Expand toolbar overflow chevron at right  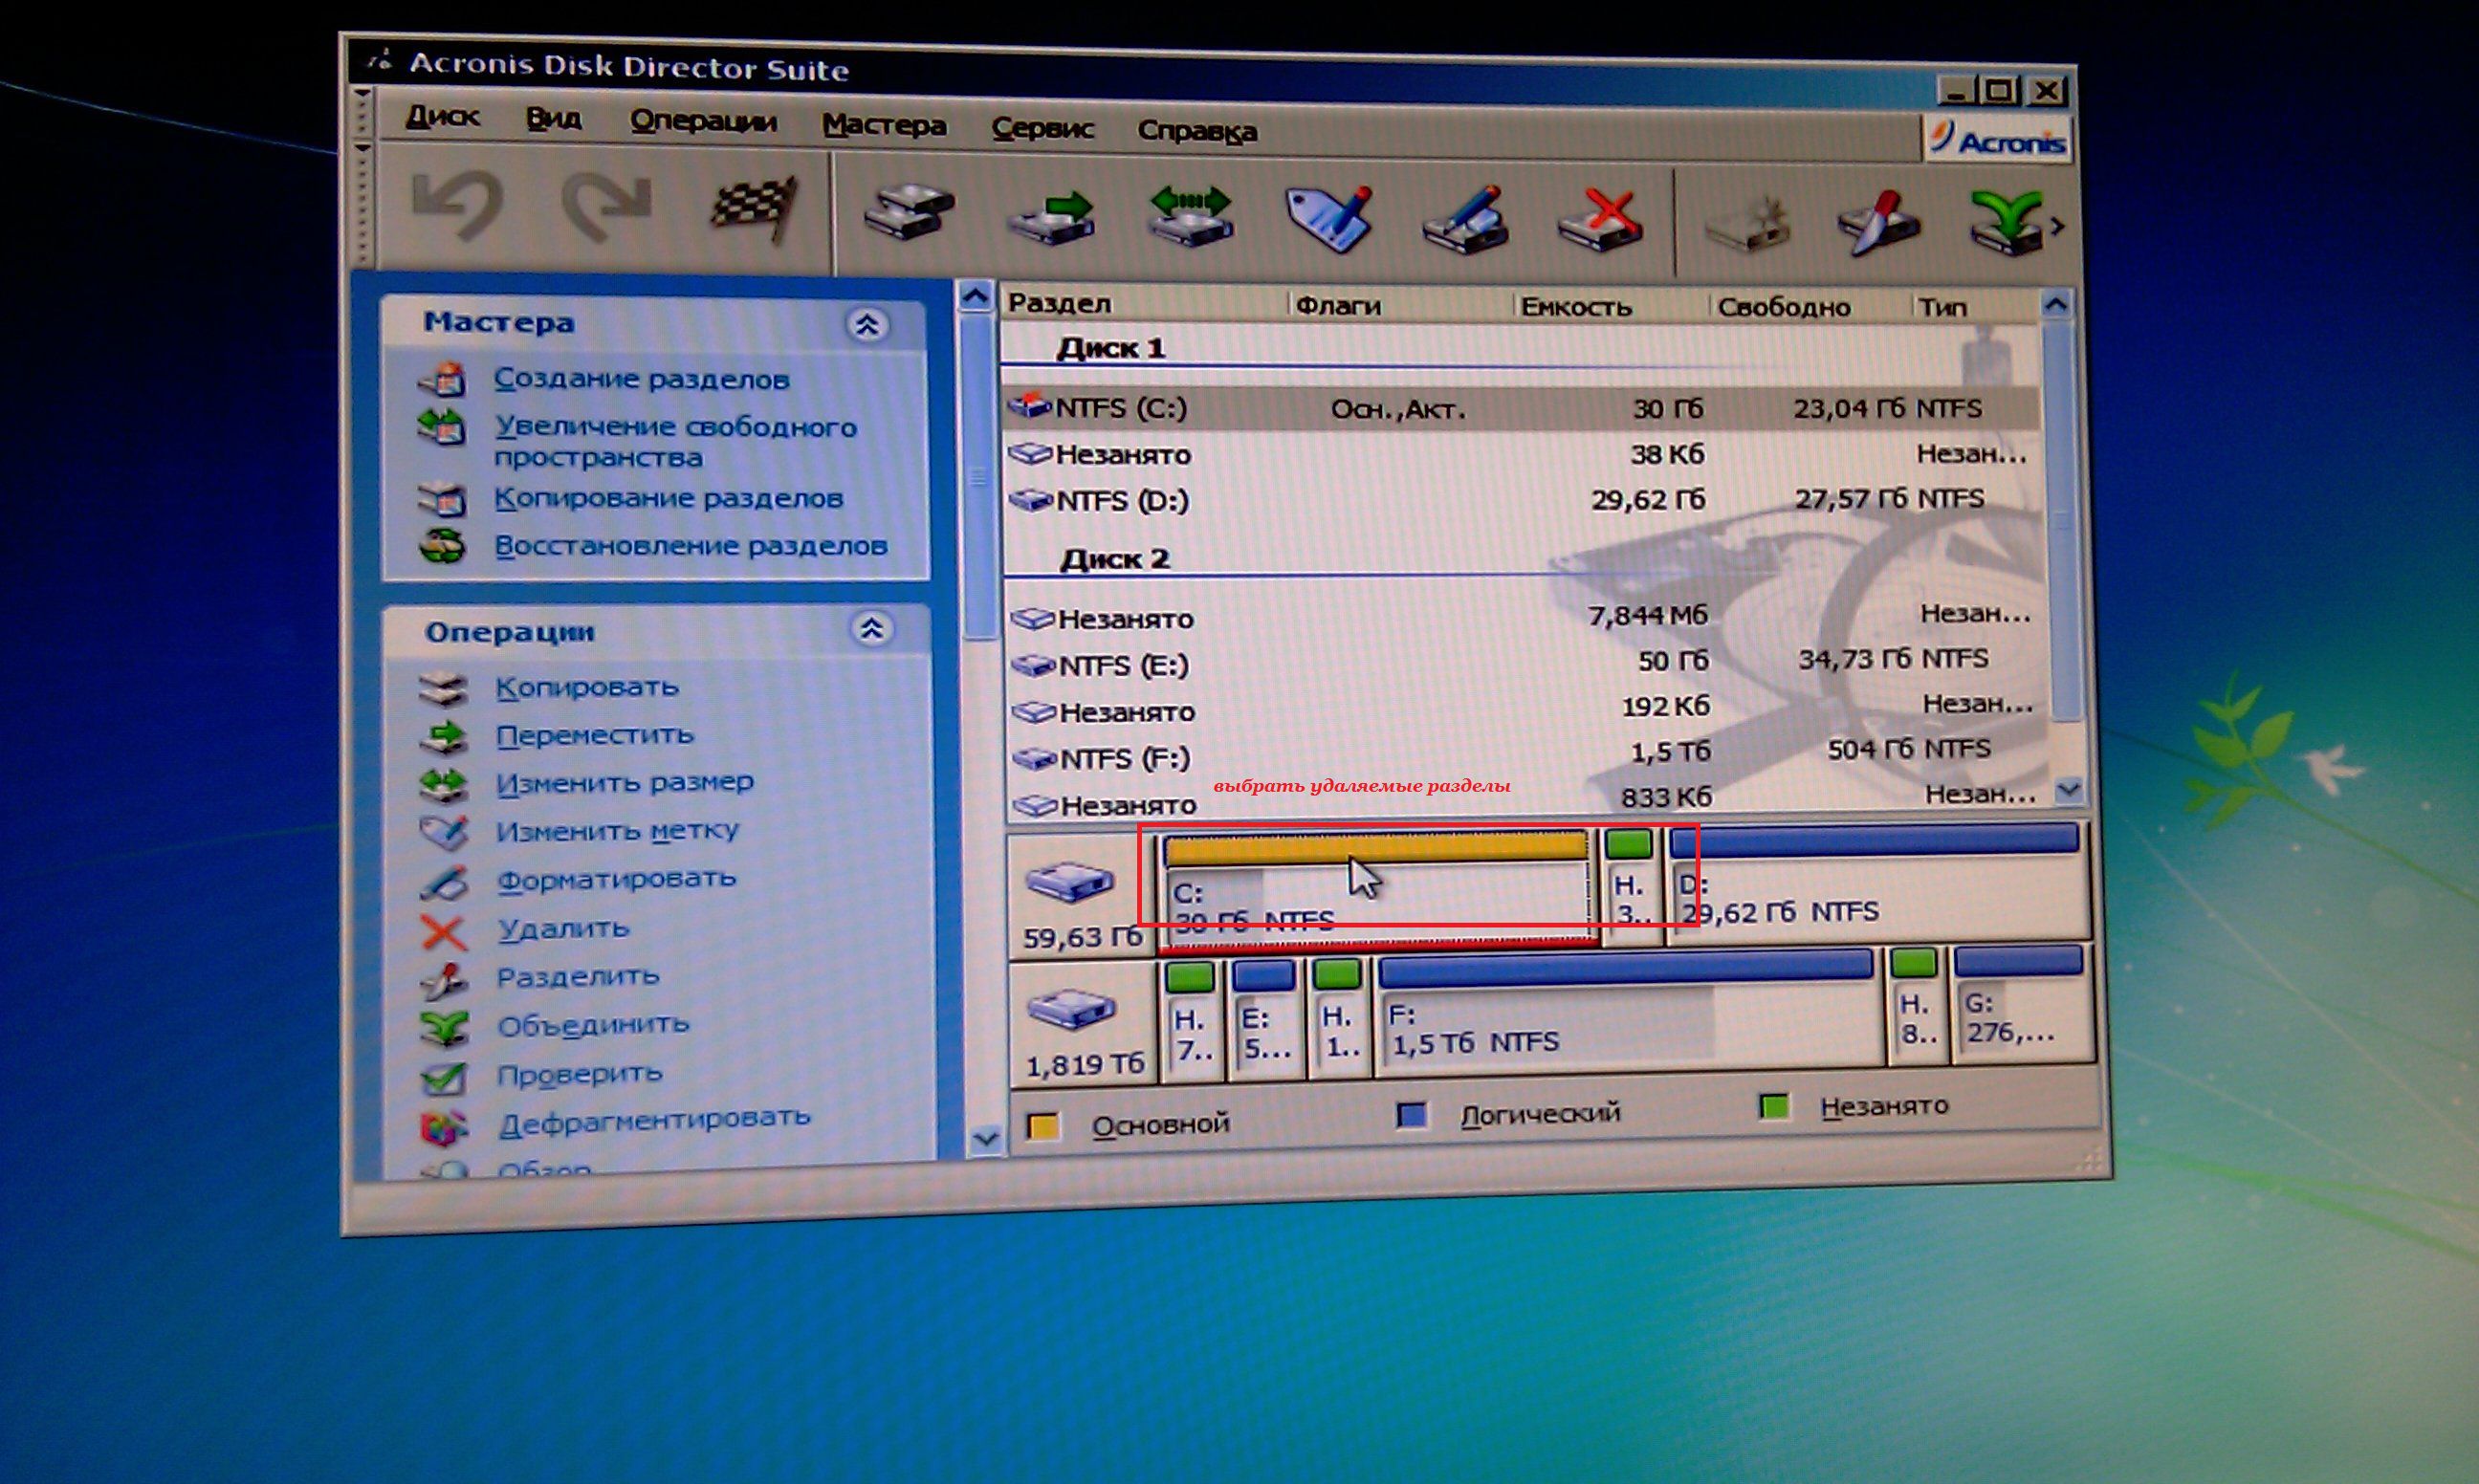point(2057,227)
